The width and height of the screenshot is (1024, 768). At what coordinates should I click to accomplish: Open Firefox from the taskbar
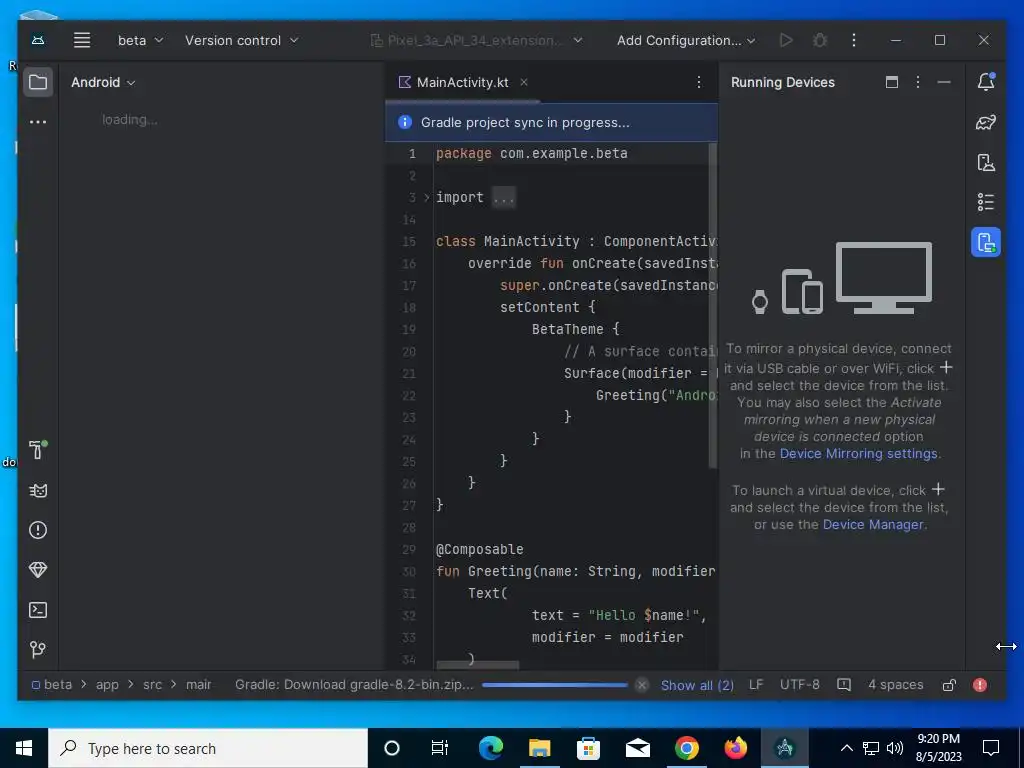[x=735, y=748]
